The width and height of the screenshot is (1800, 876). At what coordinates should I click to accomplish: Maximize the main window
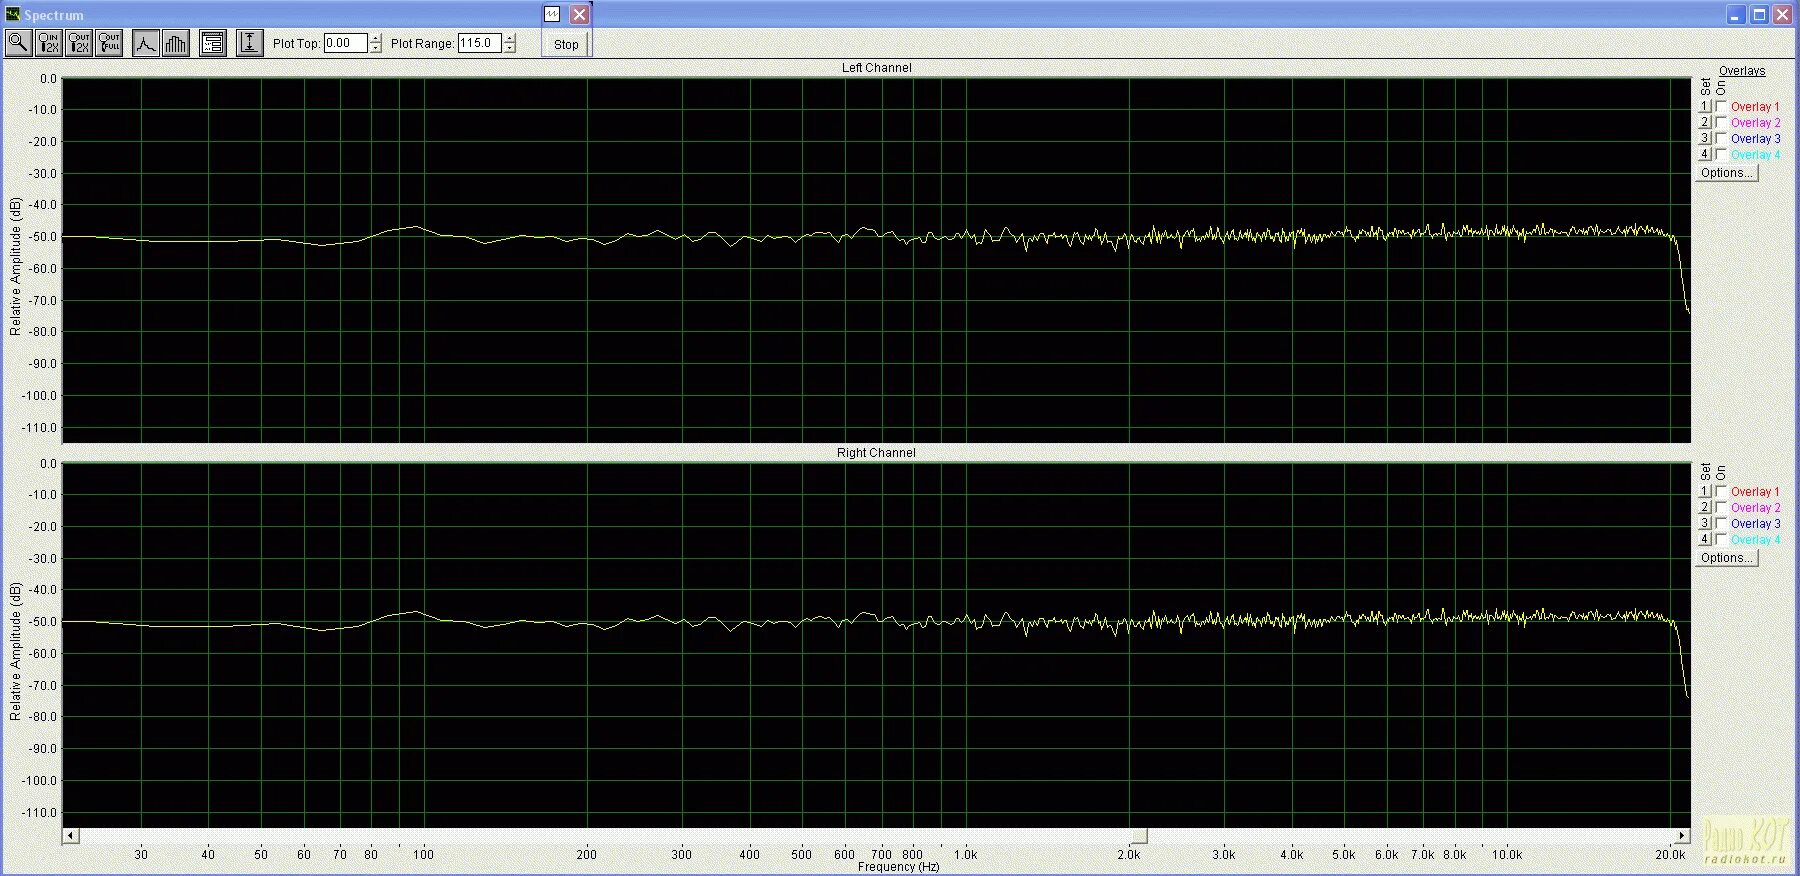[x=1759, y=14]
